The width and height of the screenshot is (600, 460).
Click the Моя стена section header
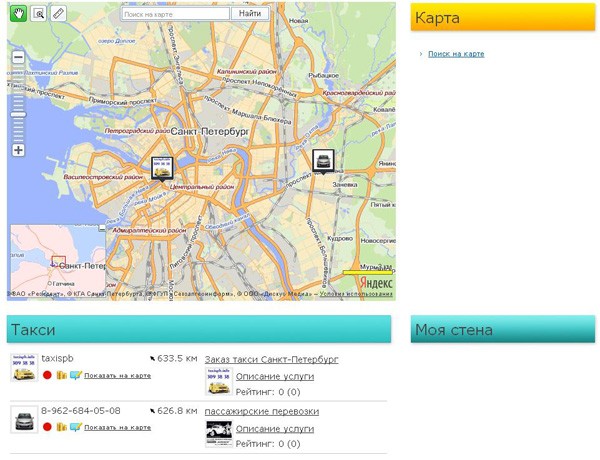click(503, 329)
